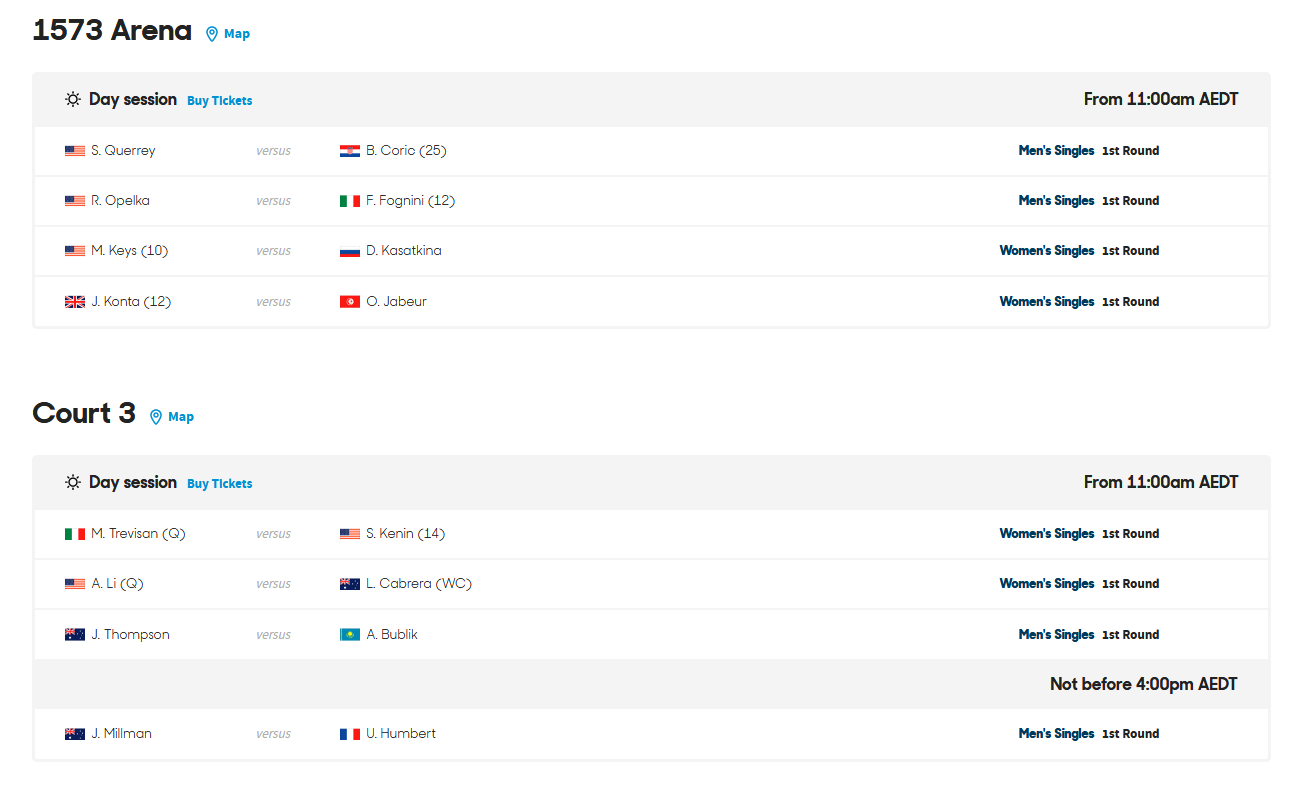Viewport: 1290px width, 787px height.
Task: Click the map pin icon next to 1573 Arena
Action: (211, 34)
